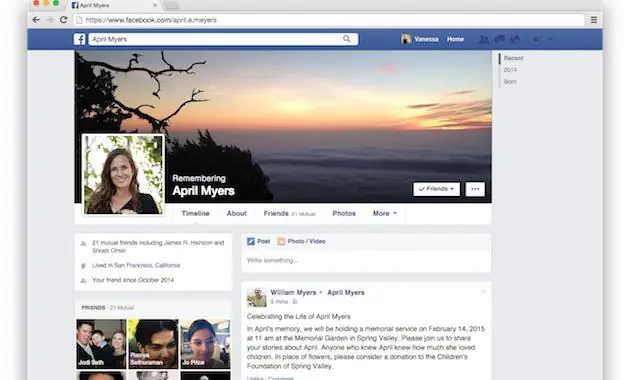Image resolution: width=630 pixels, height=380 pixels.
Task: Open William Myers' profile from the post
Action: (293, 292)
